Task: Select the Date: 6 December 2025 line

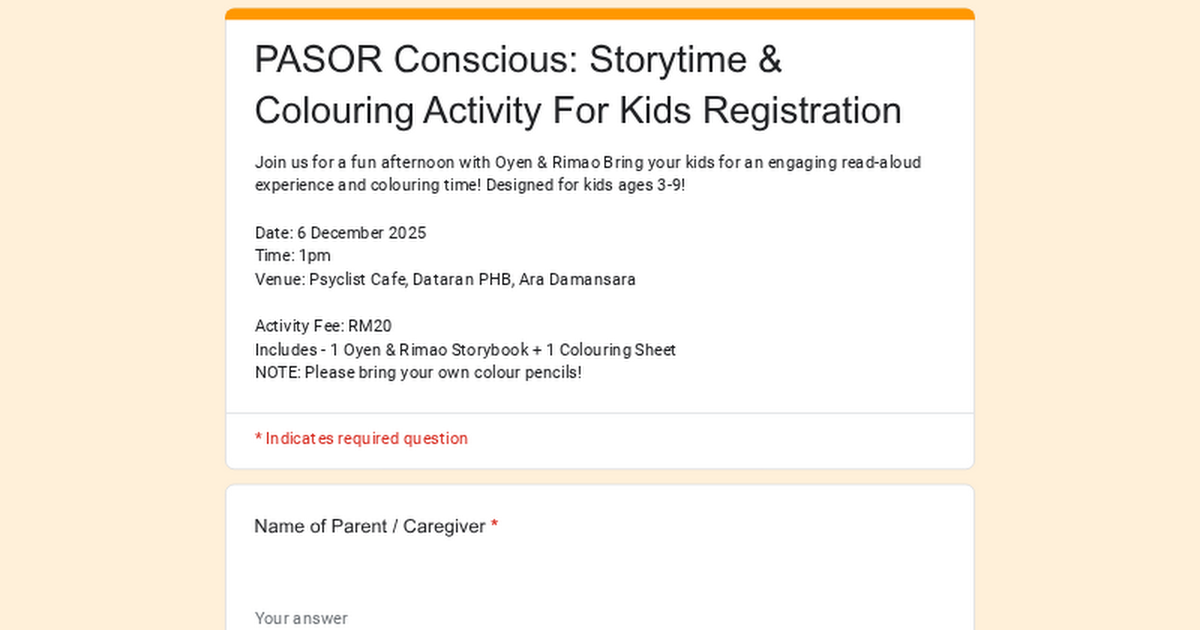Action: click(340, 232)
